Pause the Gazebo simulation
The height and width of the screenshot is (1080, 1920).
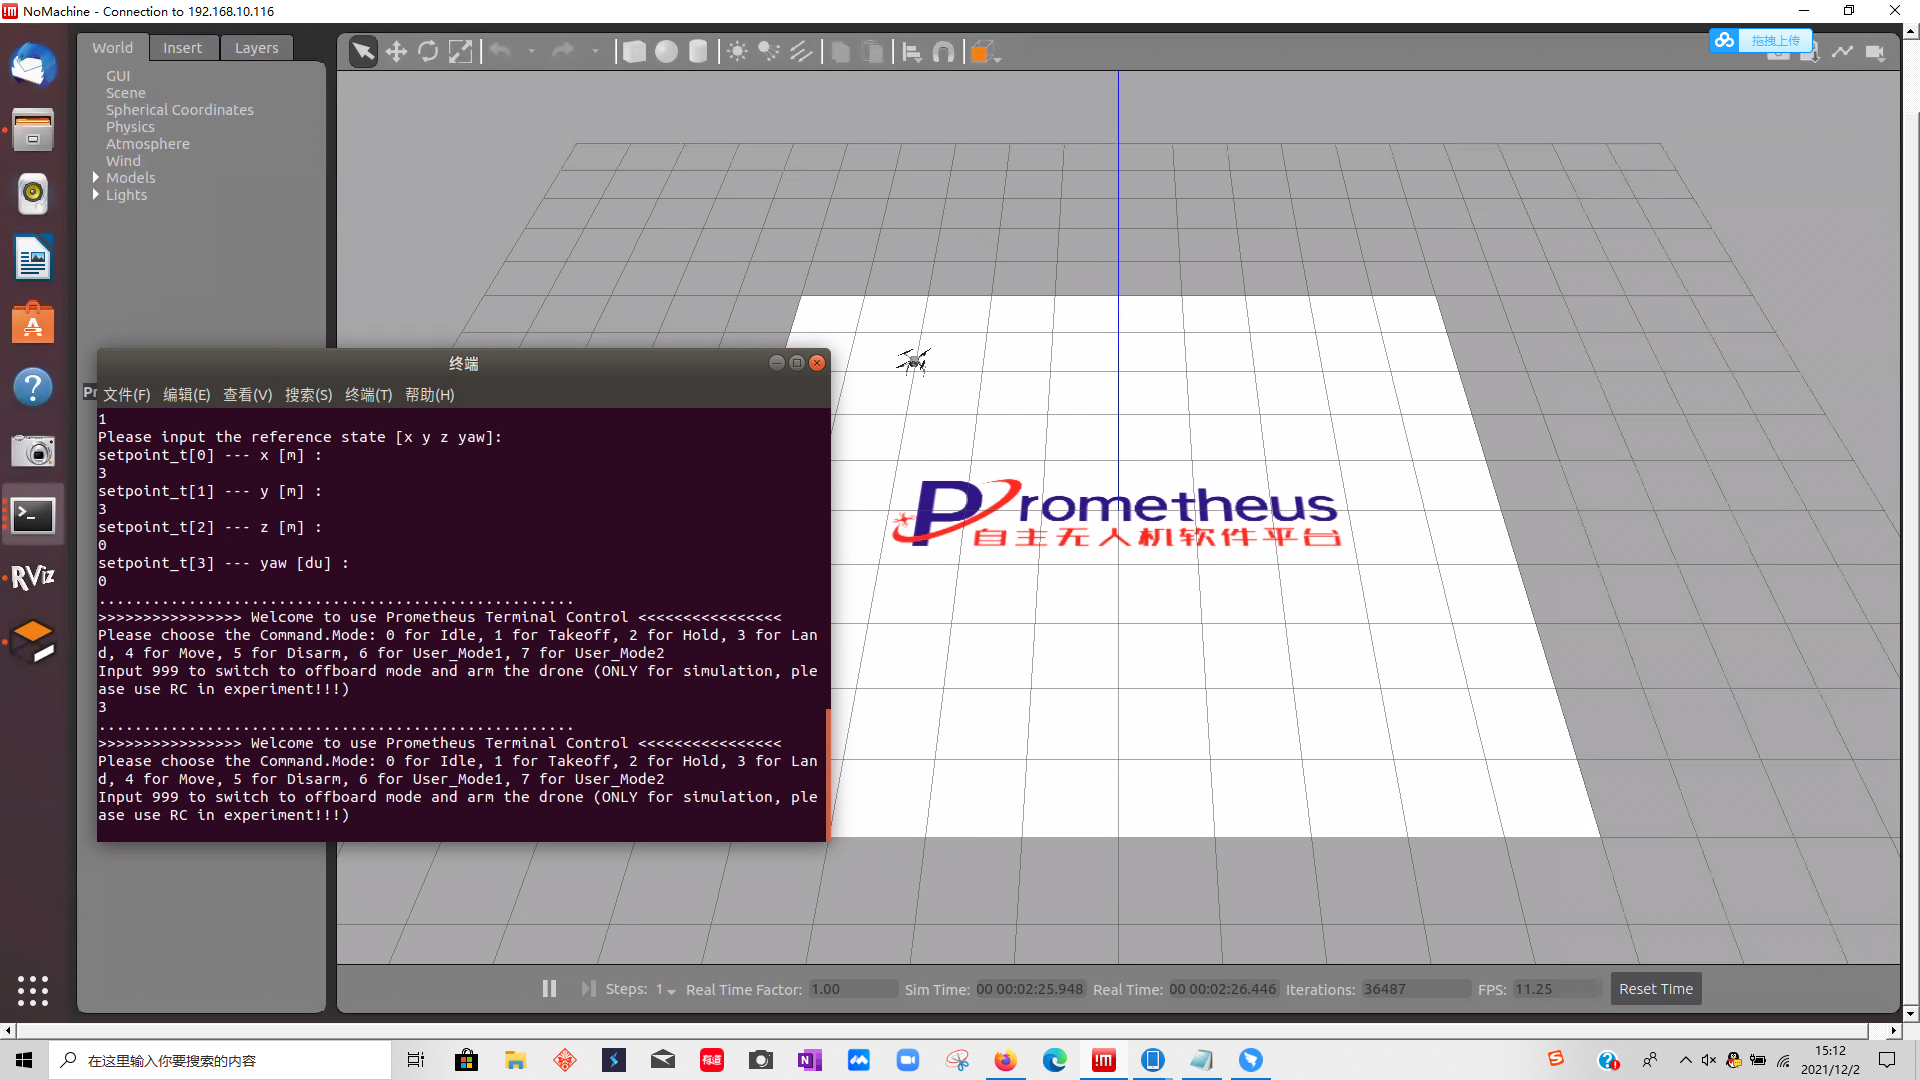(549, 988)
